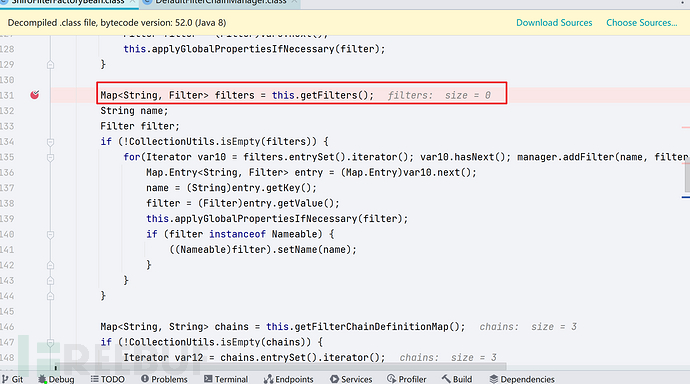Image resolution: width=690 pixels, height=384 pixels.
Task: Click the vertical editor scrollbar thumb
Action: coord(687,176)
